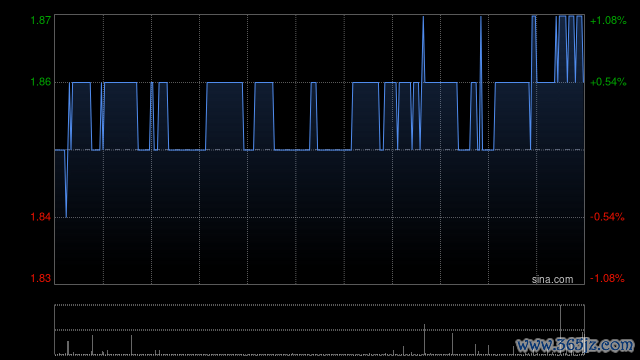Image resolution: width=640 pixels, height=360 pixels.
Task: Click the 1.84 price axis label
Action: 41,217
